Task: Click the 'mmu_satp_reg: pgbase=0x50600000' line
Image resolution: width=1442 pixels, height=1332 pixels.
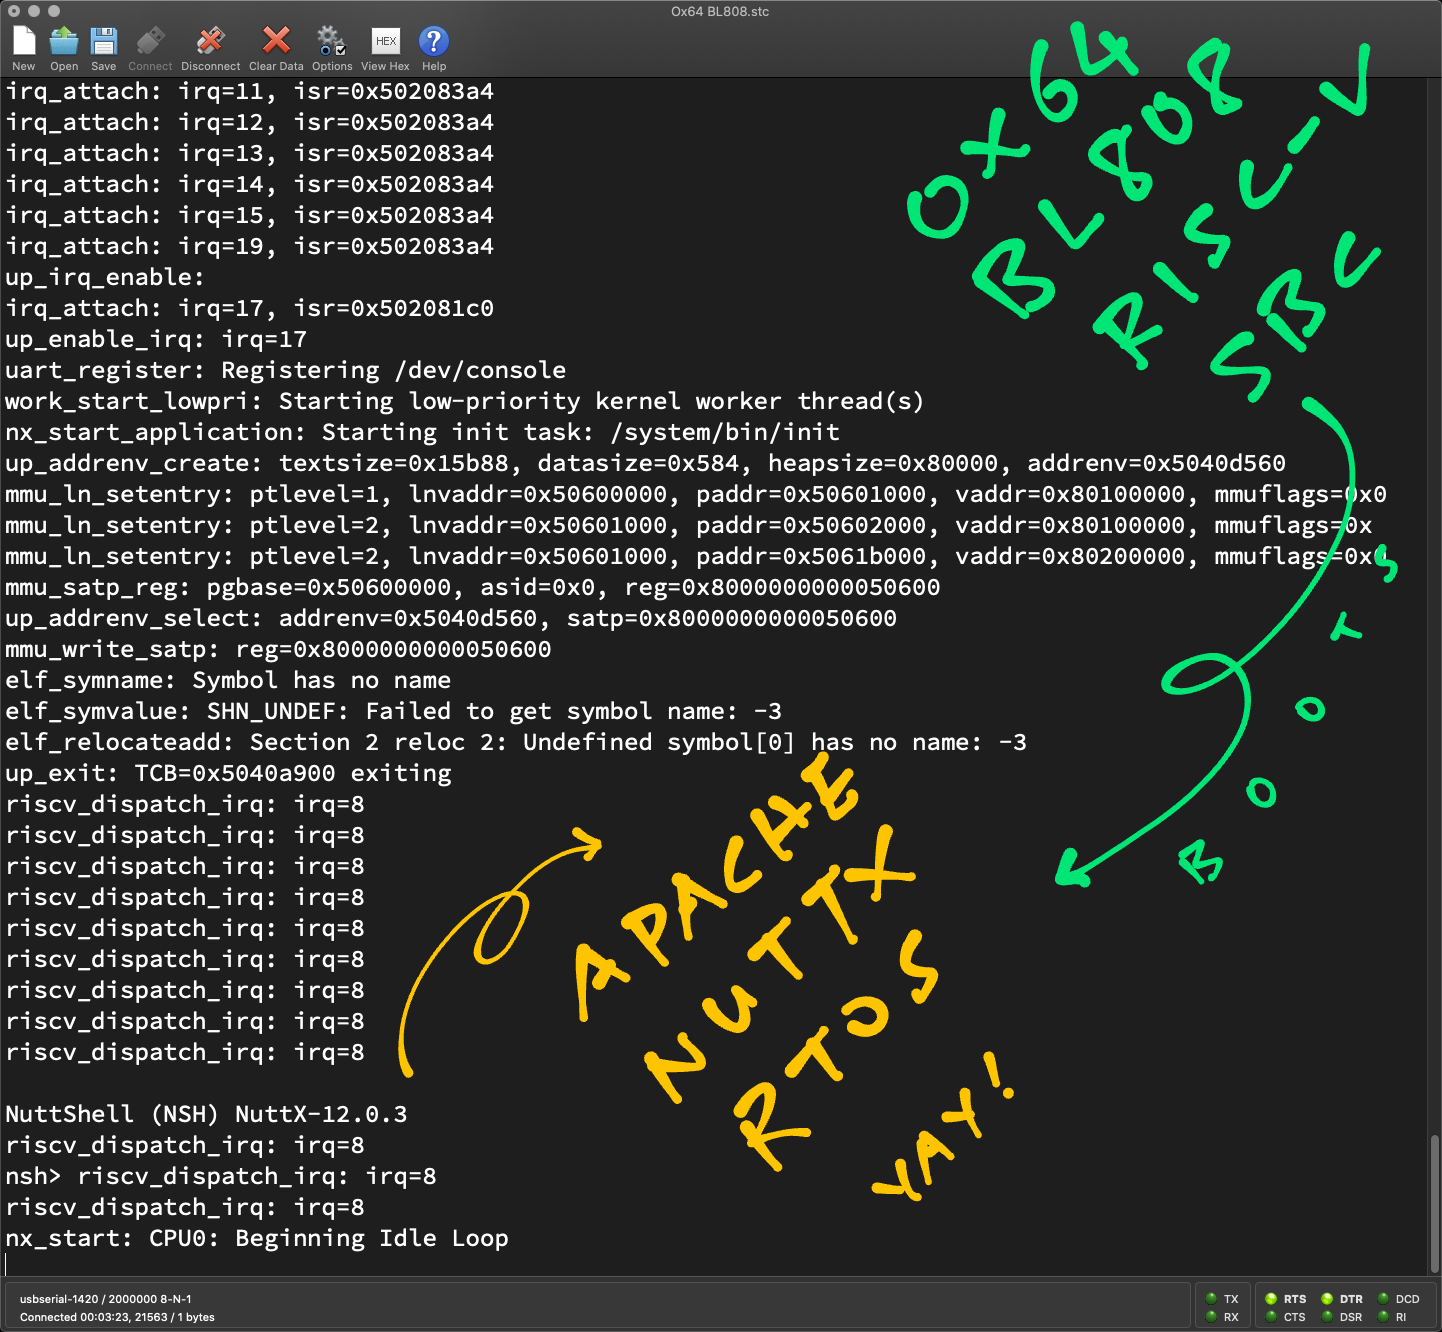Action: (x=473, y=587)
